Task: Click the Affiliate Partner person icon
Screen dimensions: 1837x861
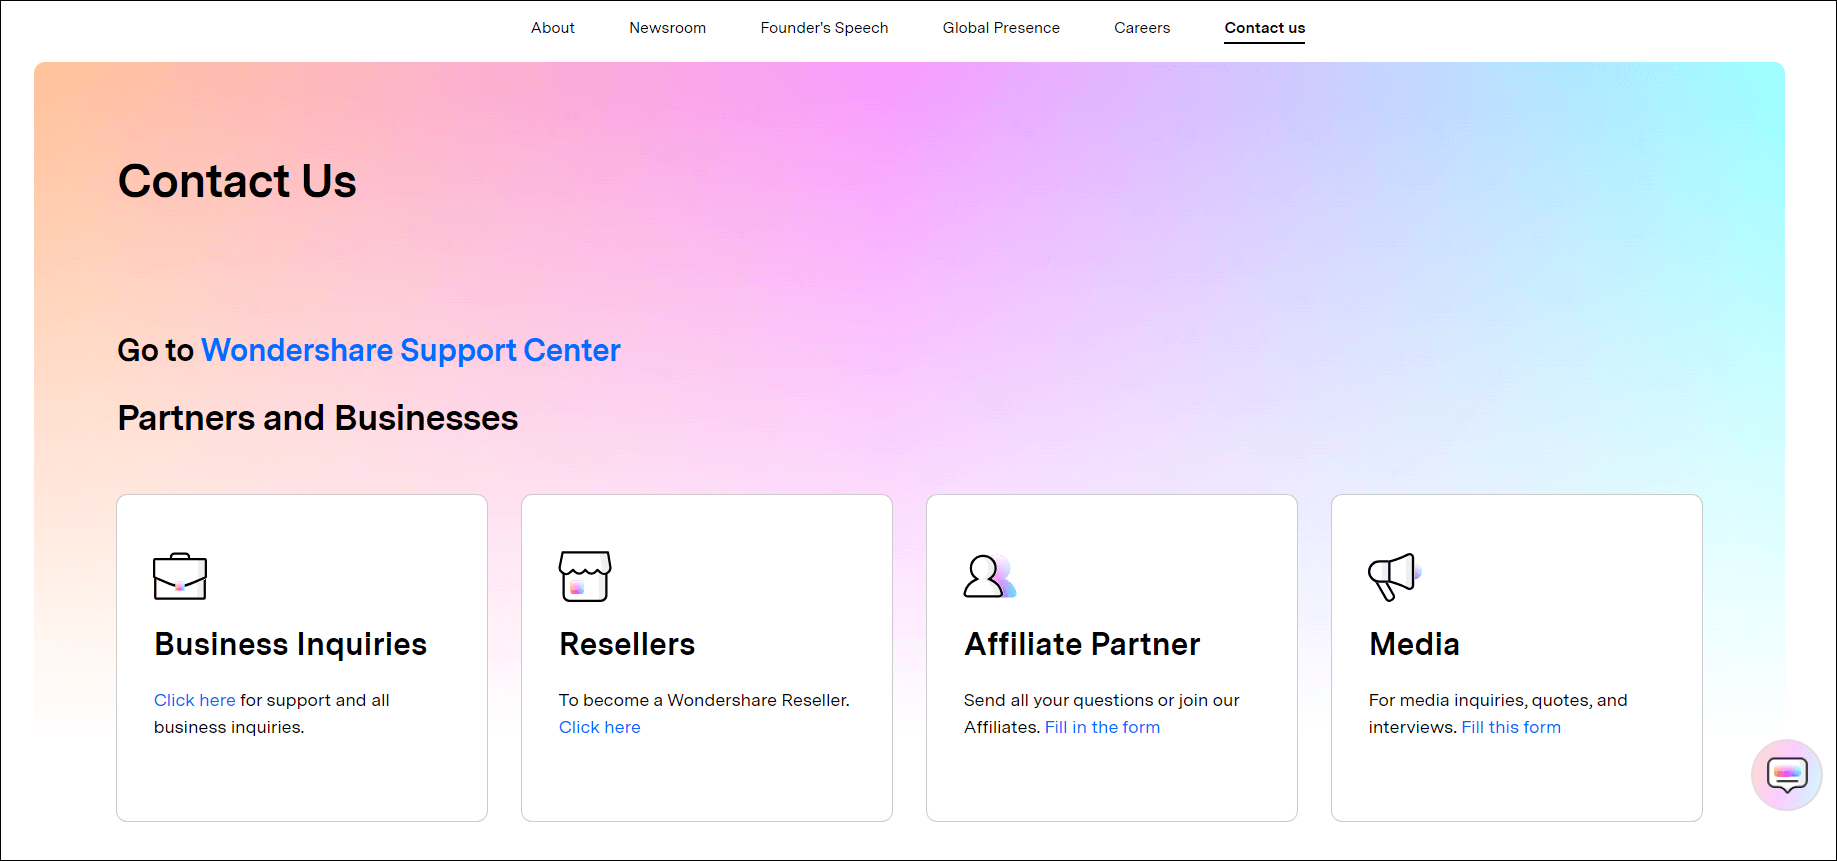Action: 989,576
